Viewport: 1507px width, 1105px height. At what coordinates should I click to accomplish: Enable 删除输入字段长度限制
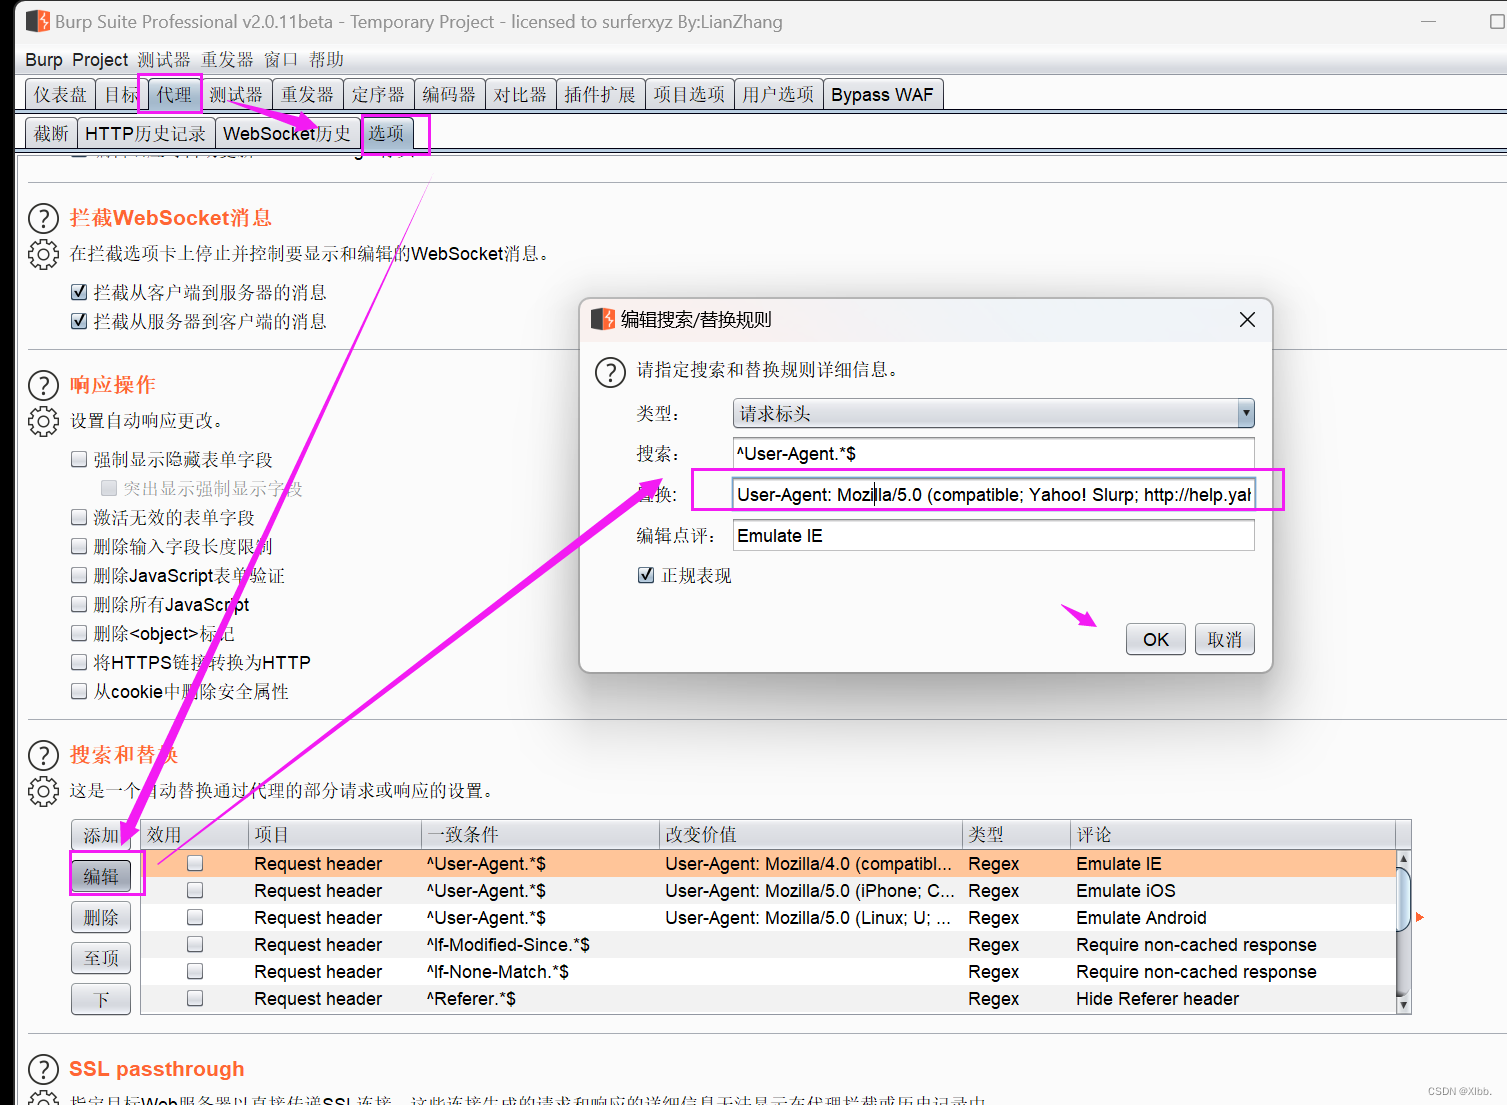[x=79, y=546]
